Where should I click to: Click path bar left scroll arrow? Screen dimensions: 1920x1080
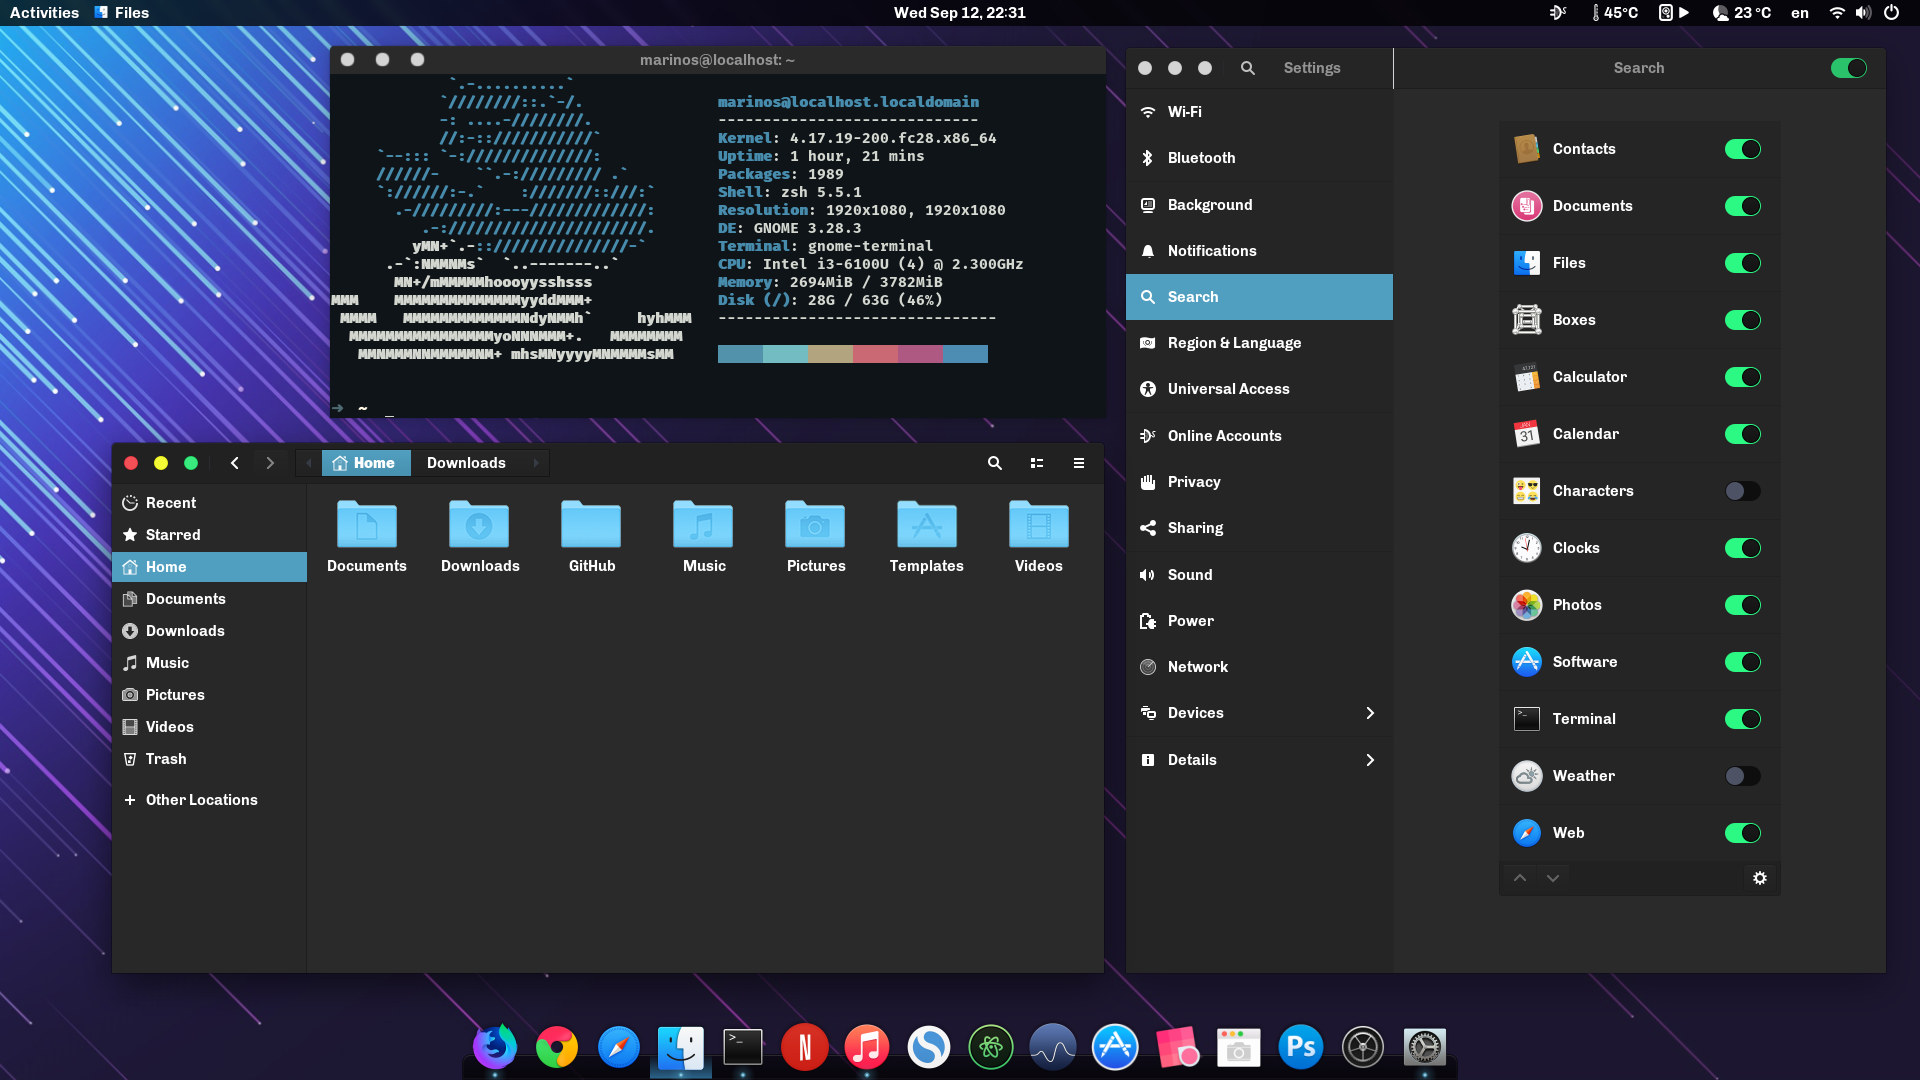pyautogui.click(x=309, y=463)
